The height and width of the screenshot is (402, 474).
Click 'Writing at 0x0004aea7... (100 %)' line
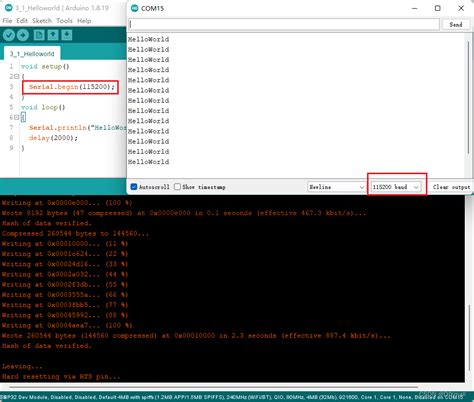coord(67,325)
